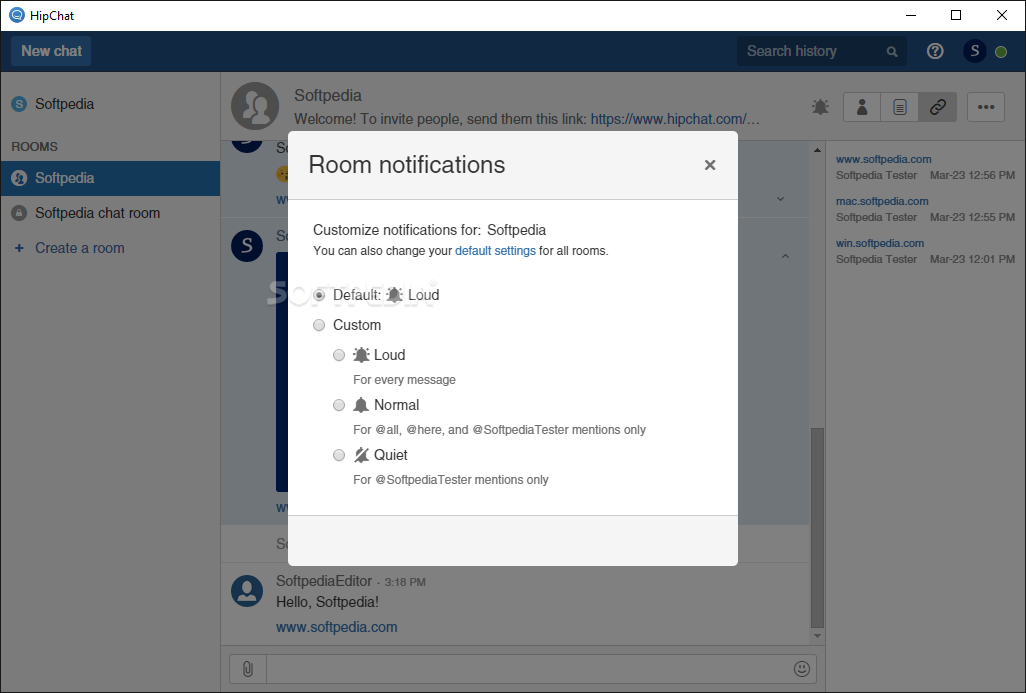Open the user profile avatar S
1026x693 pixels.
point(974,51)
